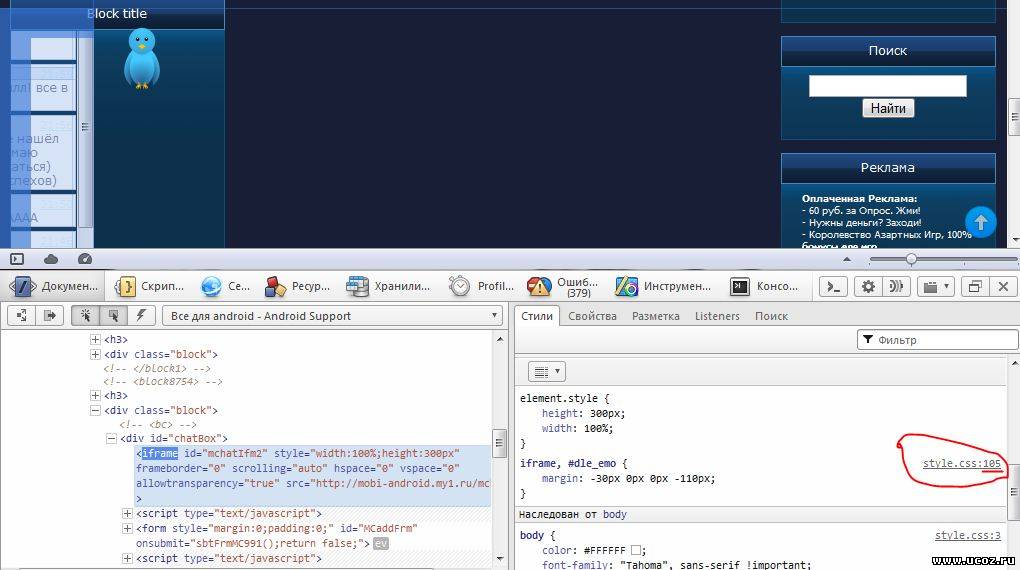The width and height of the screenshot is (1020, 570).
Task: Switch to the Свойства tab
Action: (x=592, y=316)
